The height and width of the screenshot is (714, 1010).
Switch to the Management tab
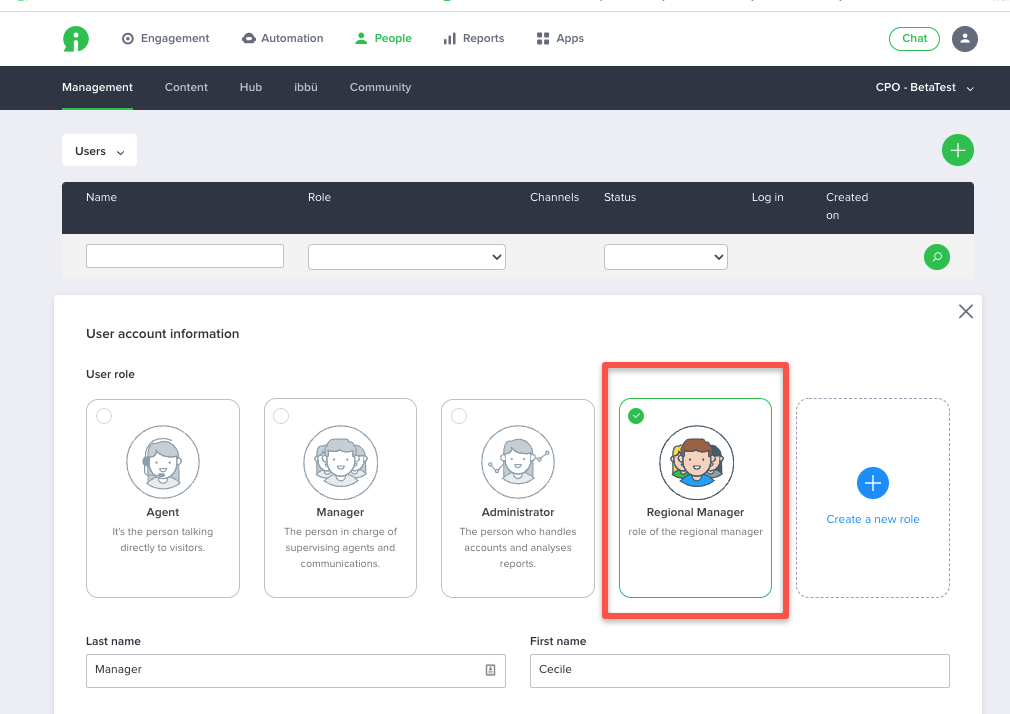[97, 88]
